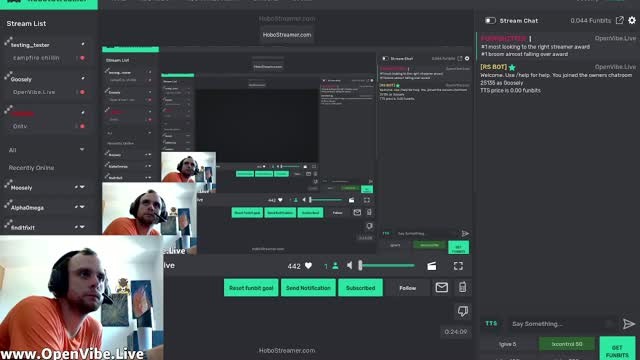Click the envelope message icon

442,288
